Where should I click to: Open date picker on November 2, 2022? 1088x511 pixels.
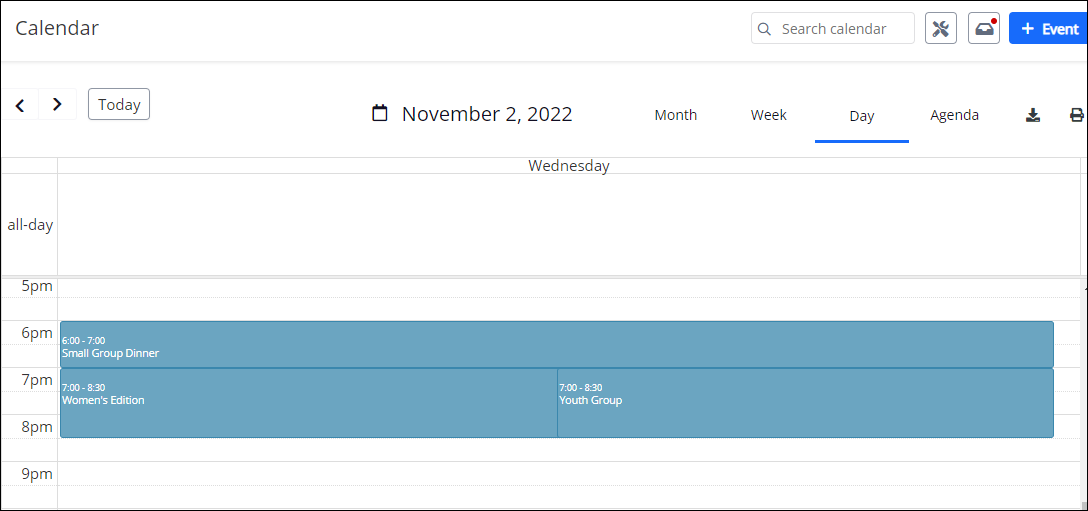point(487,114)
